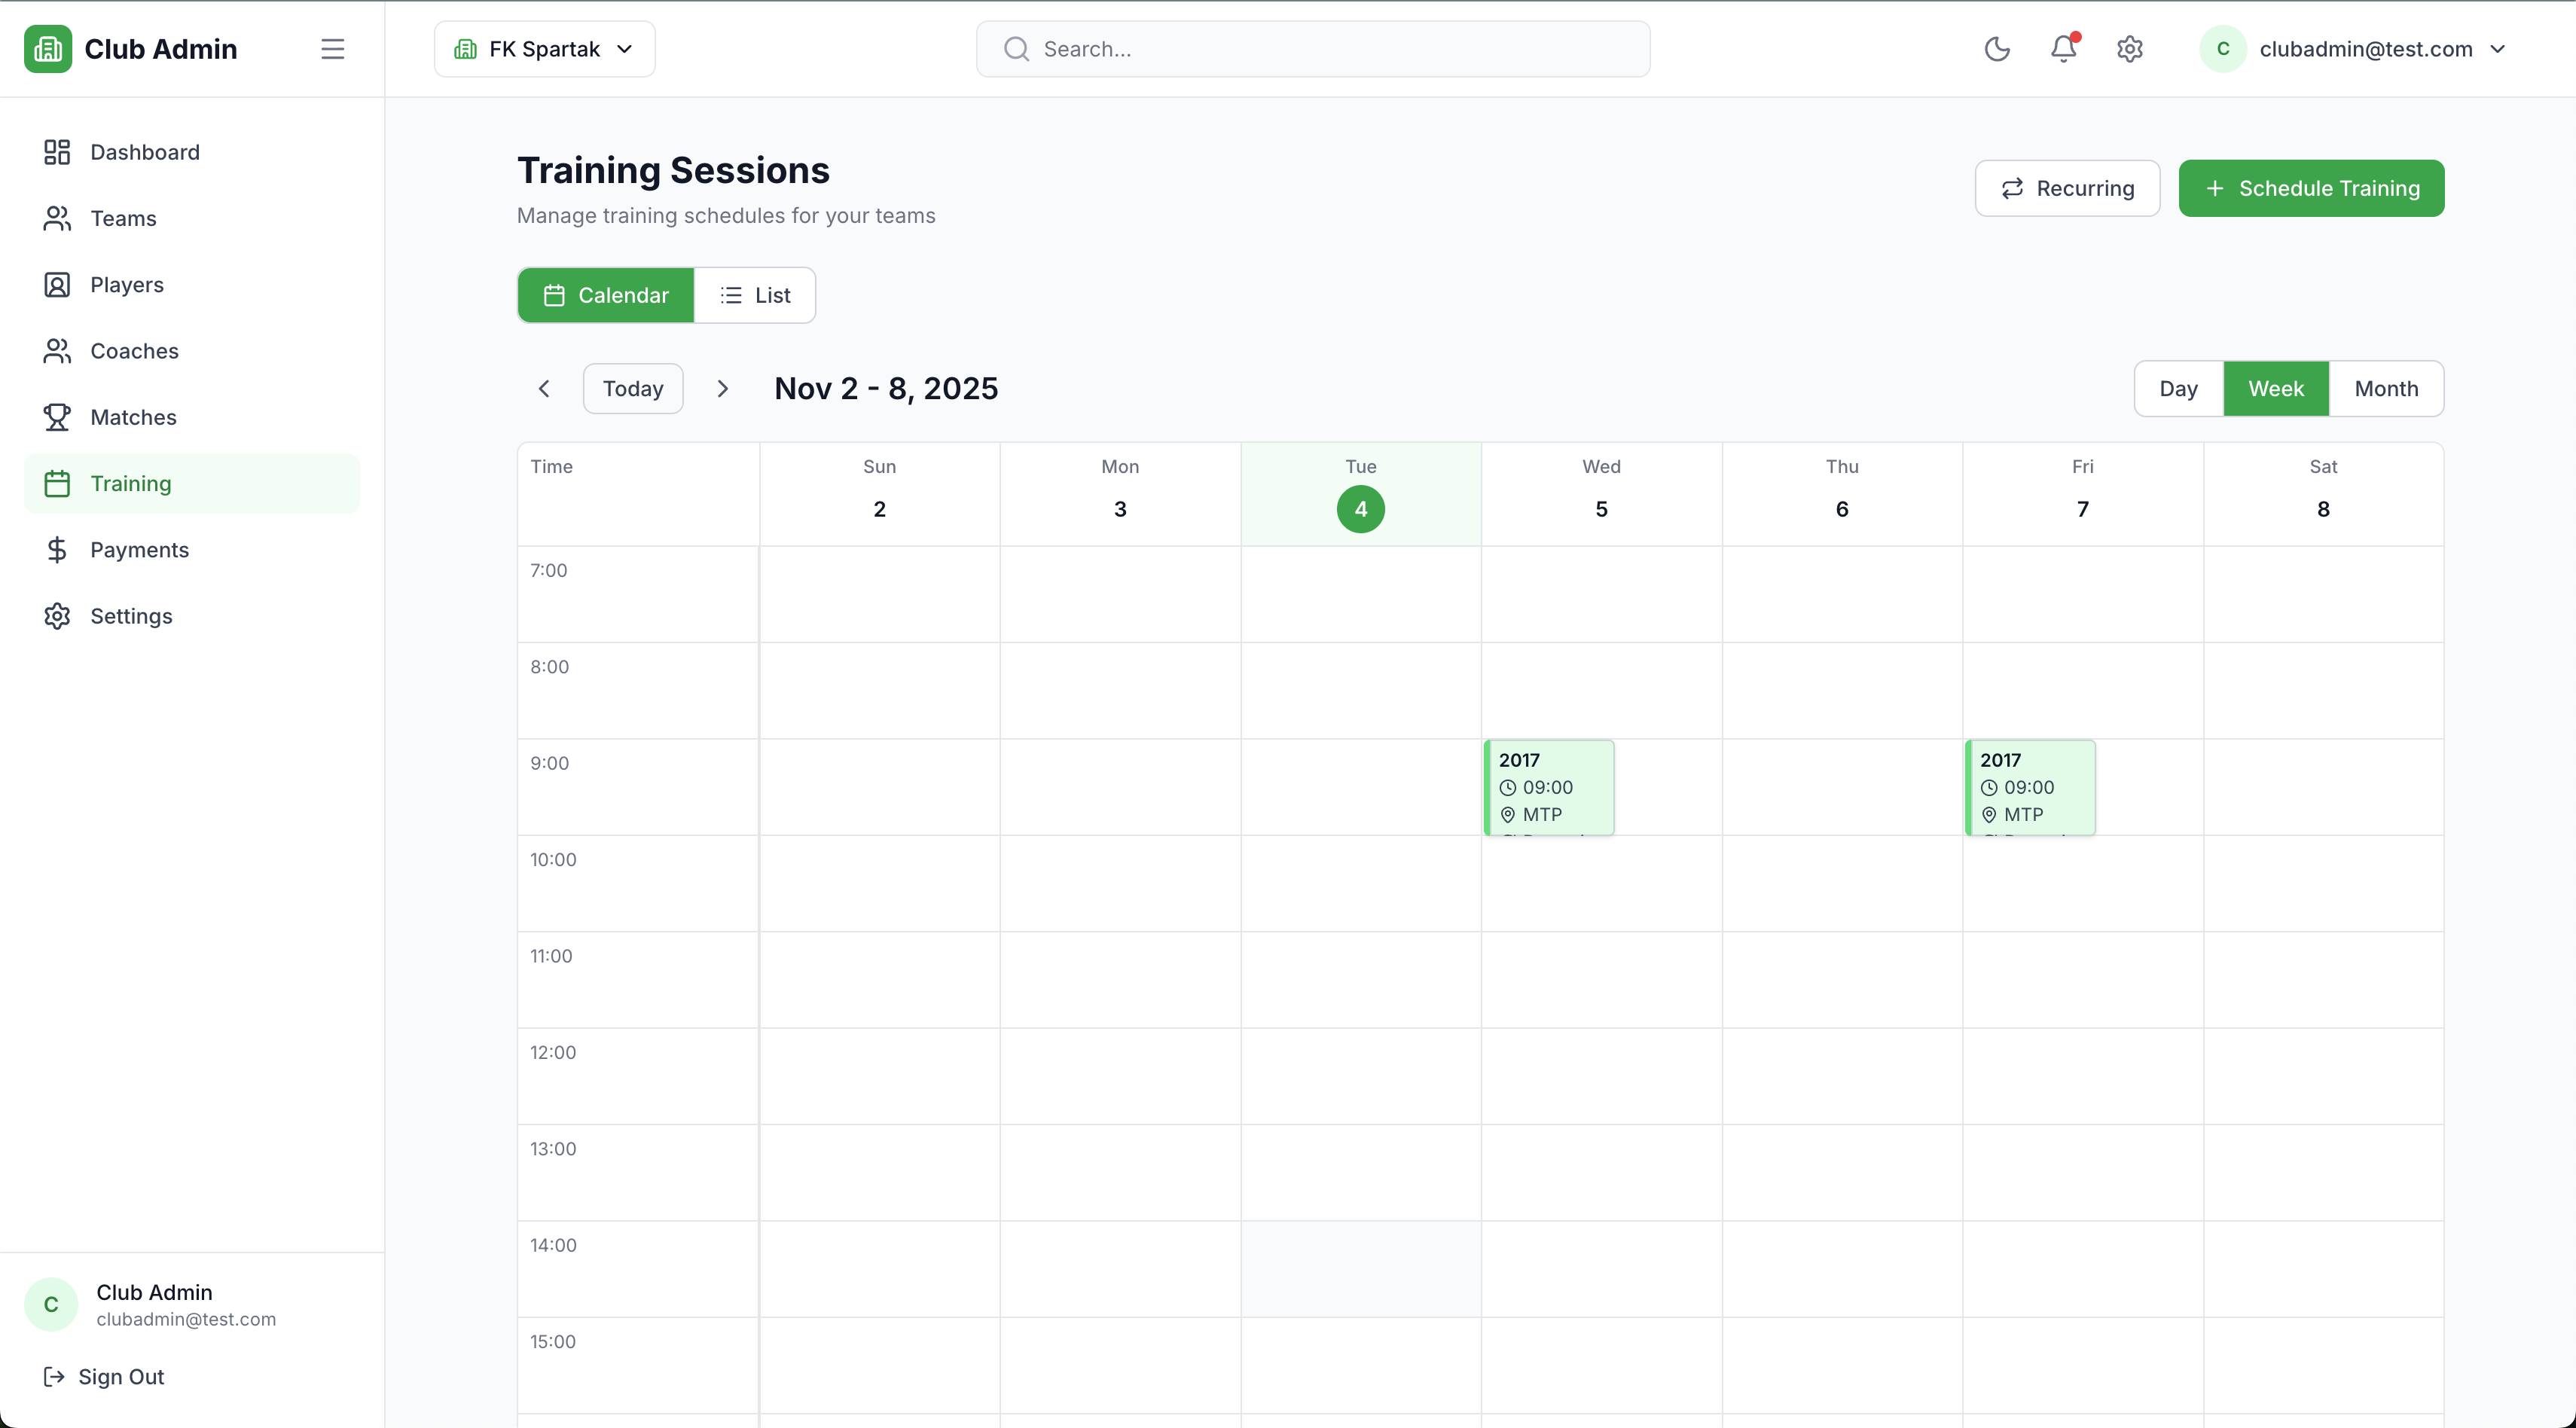2576x1428 pixels.
Task: Open the Recurring sessions button
Action: click(2066, 188)
